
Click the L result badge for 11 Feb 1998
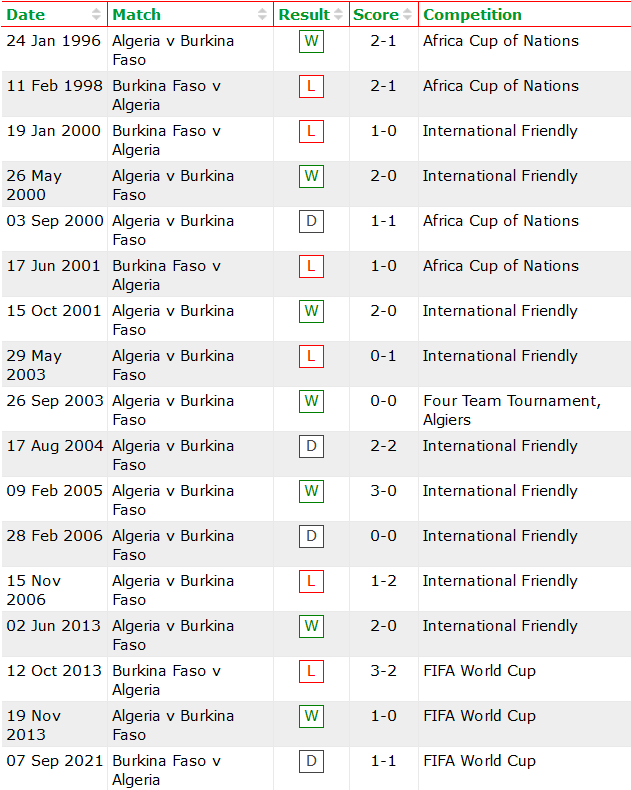pos(311,87)
